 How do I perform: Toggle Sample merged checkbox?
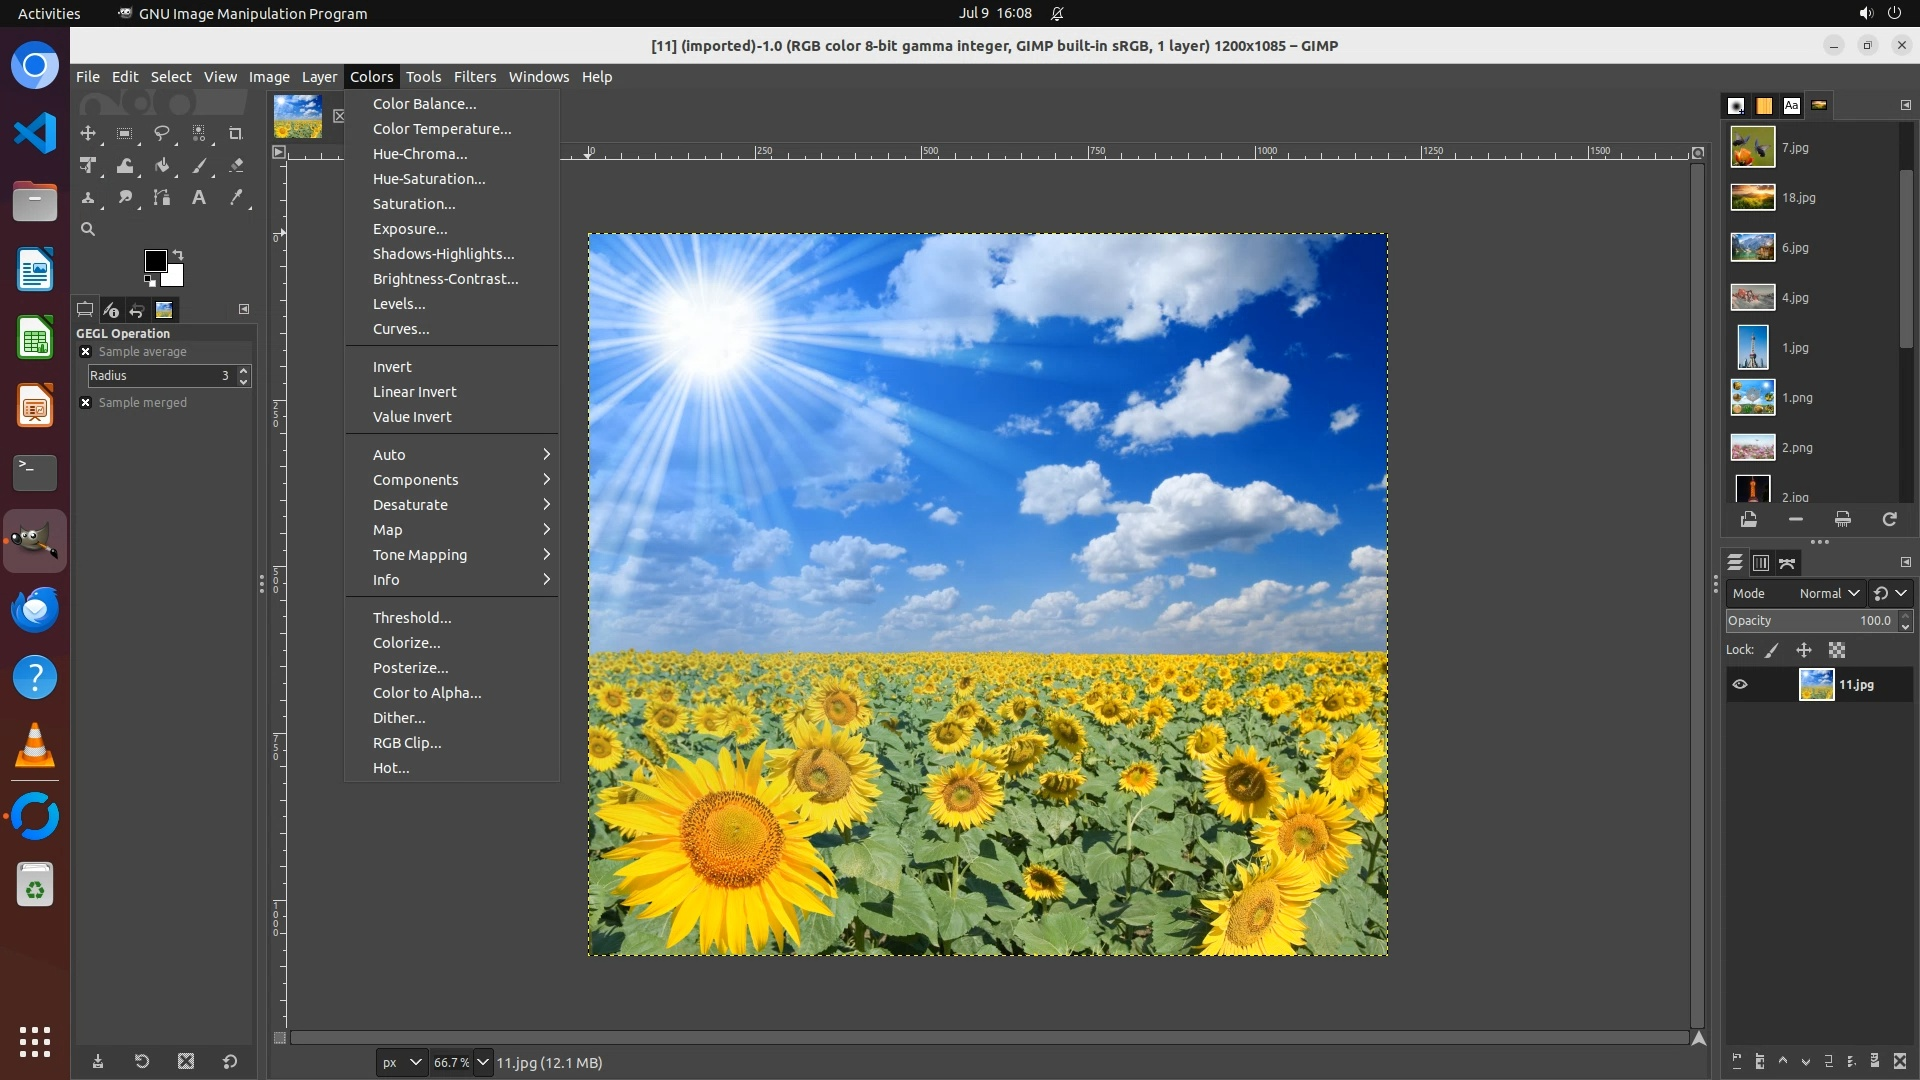(x=86, y=403)
